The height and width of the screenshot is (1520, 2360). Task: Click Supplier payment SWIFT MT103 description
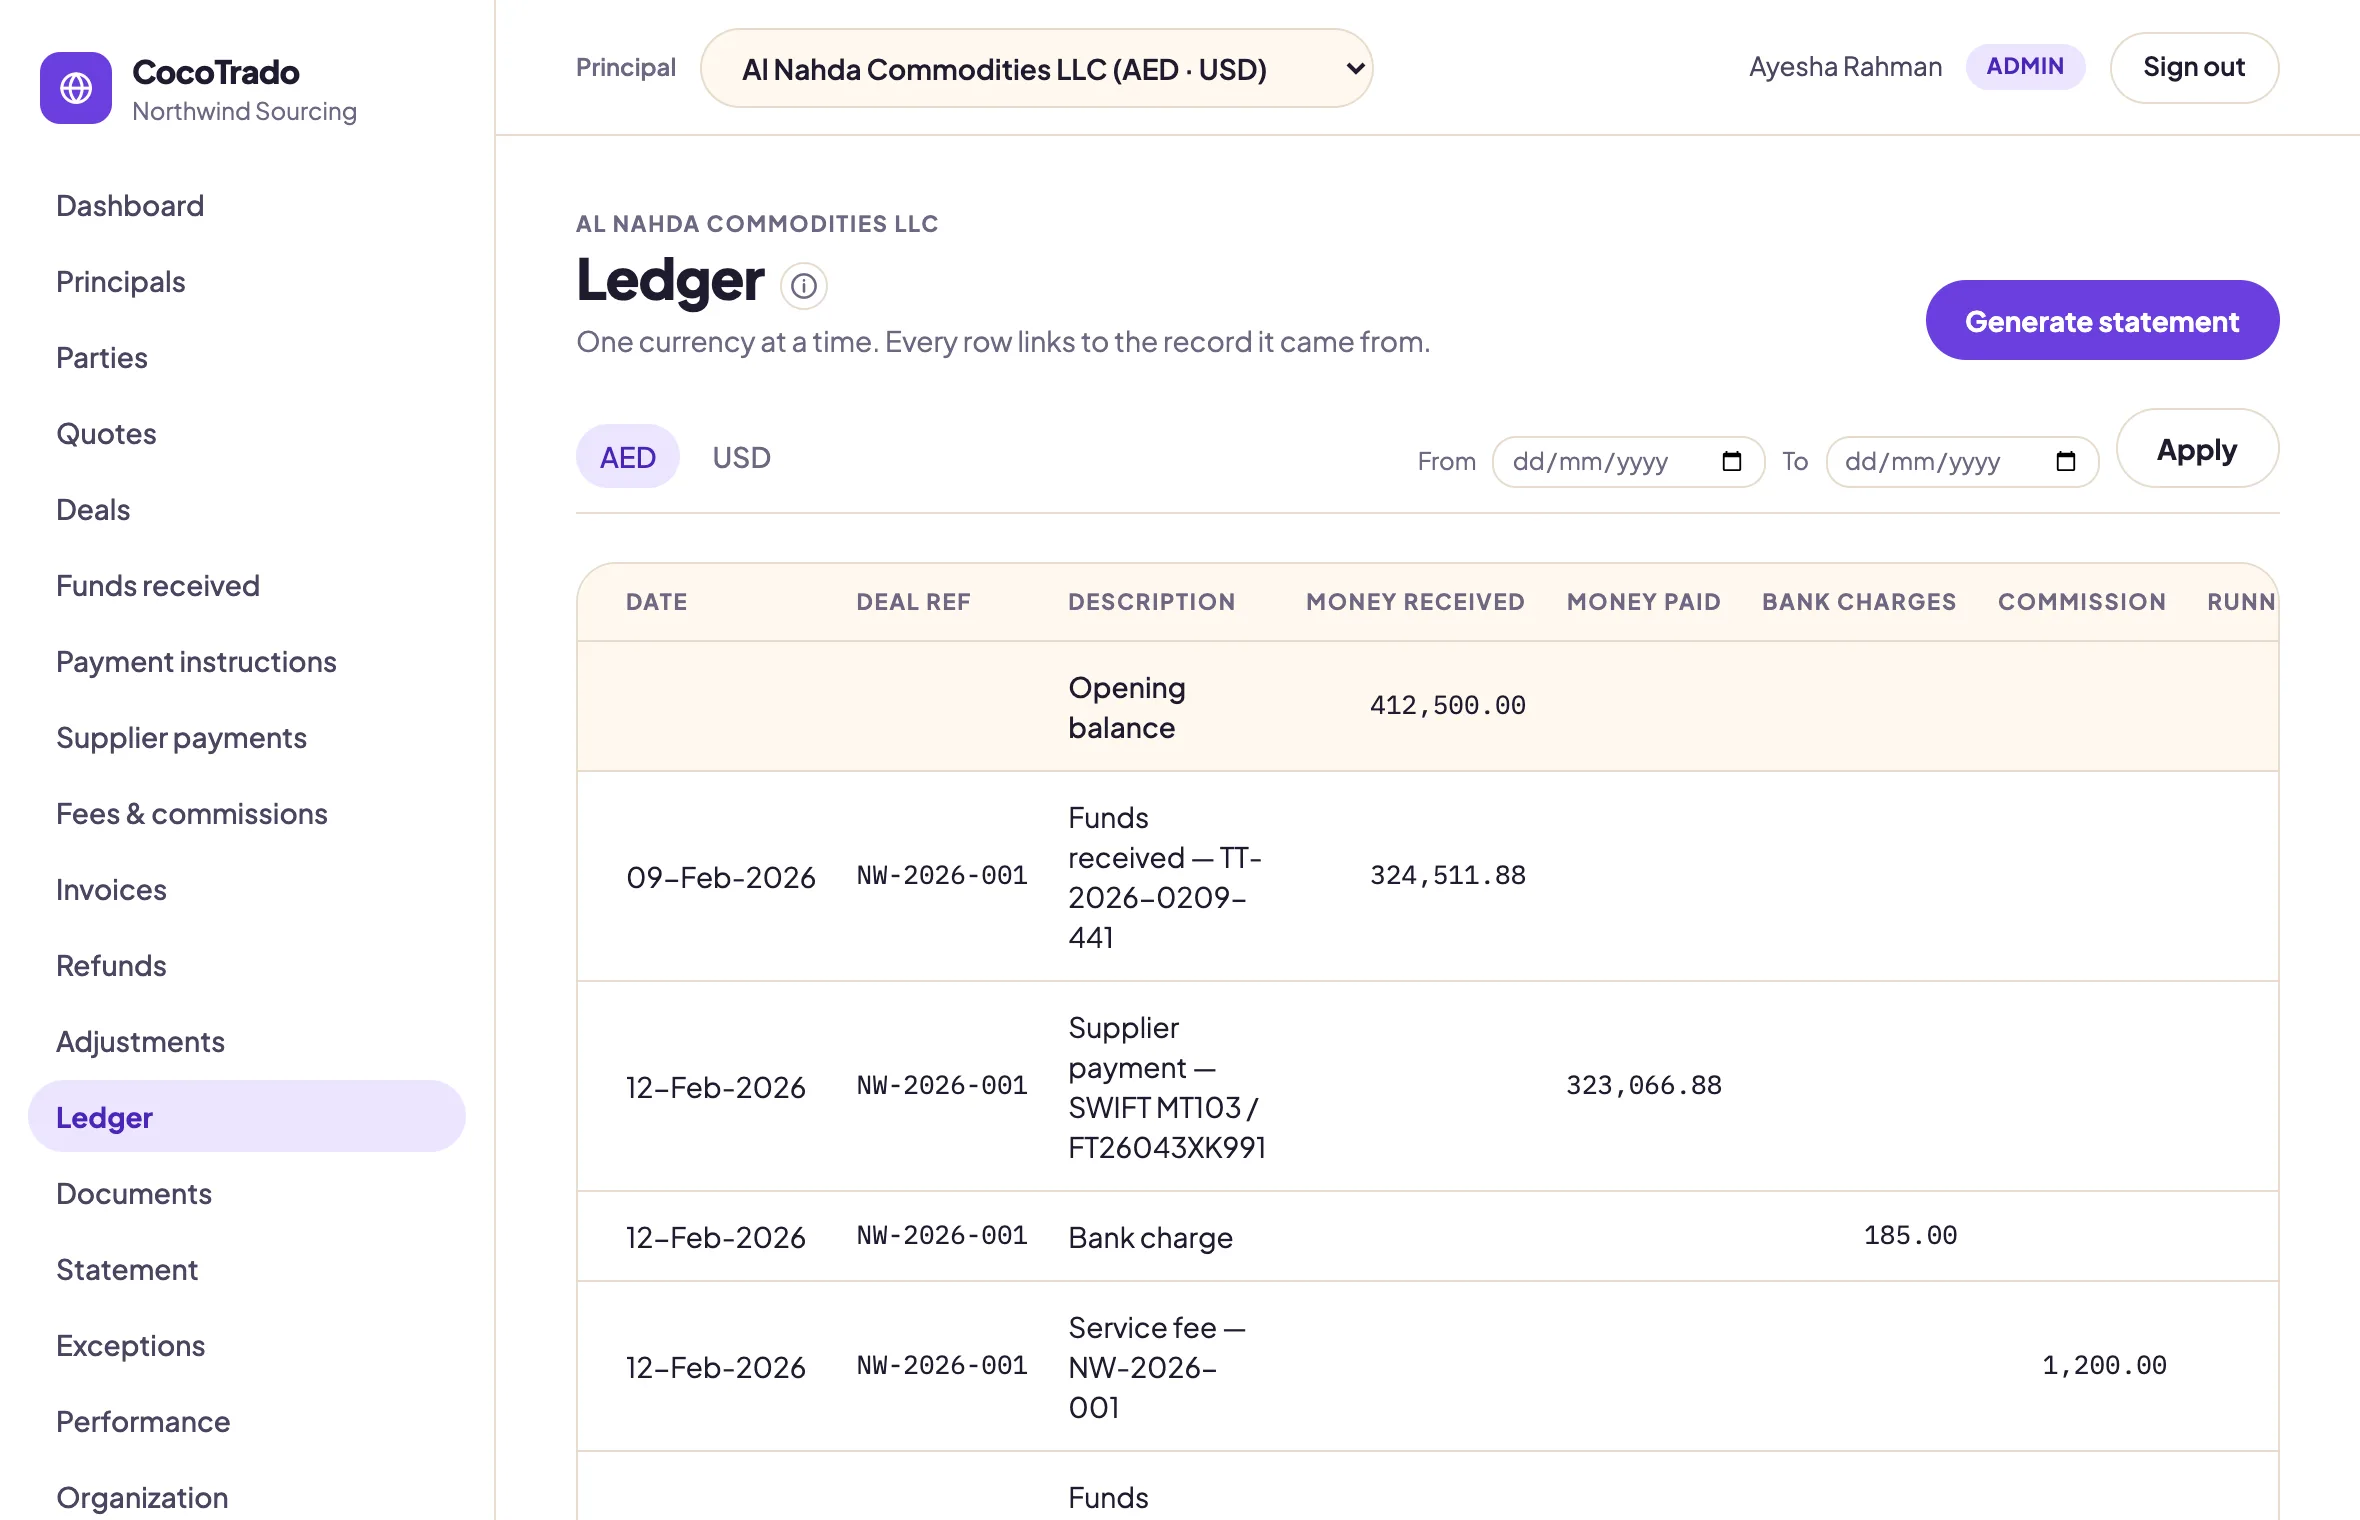point(1167,1087)
